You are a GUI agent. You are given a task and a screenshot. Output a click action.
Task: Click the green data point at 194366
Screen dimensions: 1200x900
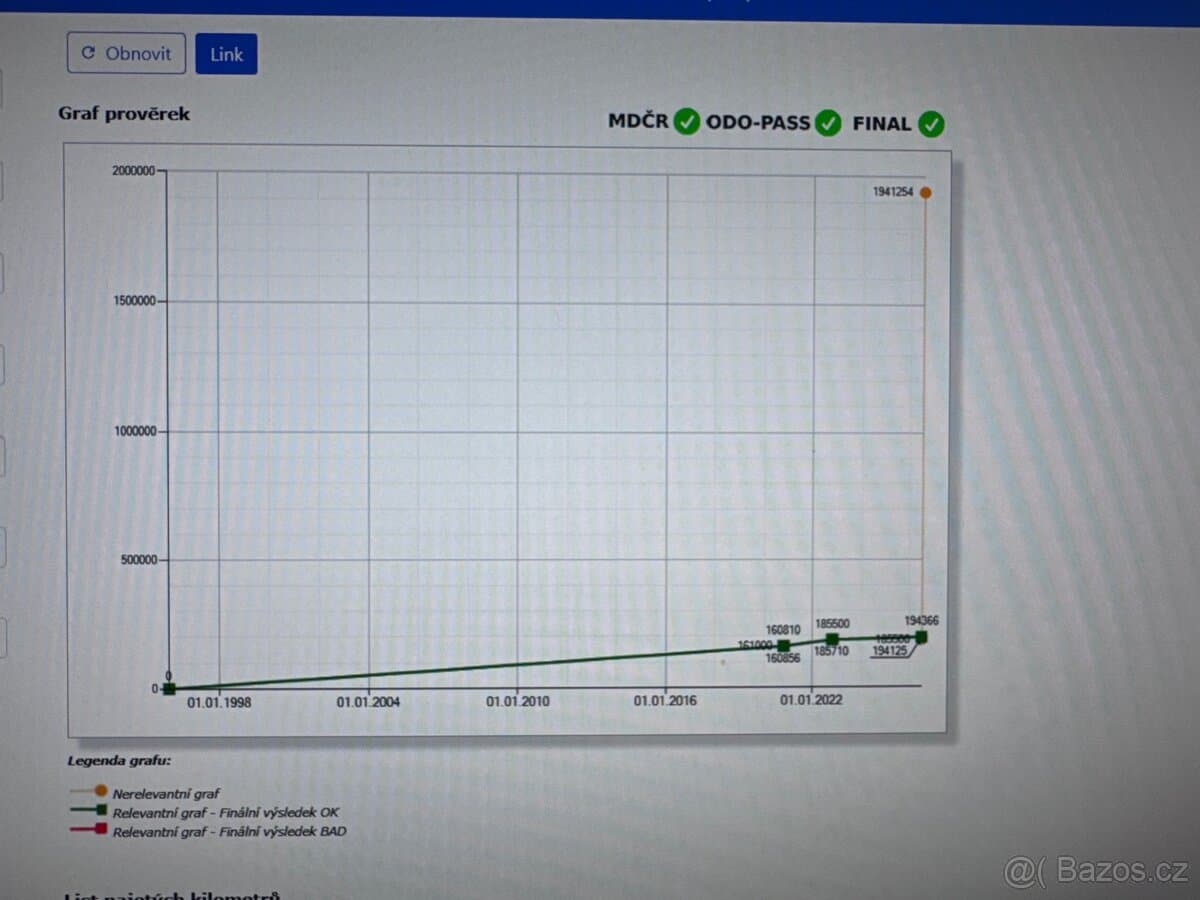pyautogui.click(x=921, y=637)
